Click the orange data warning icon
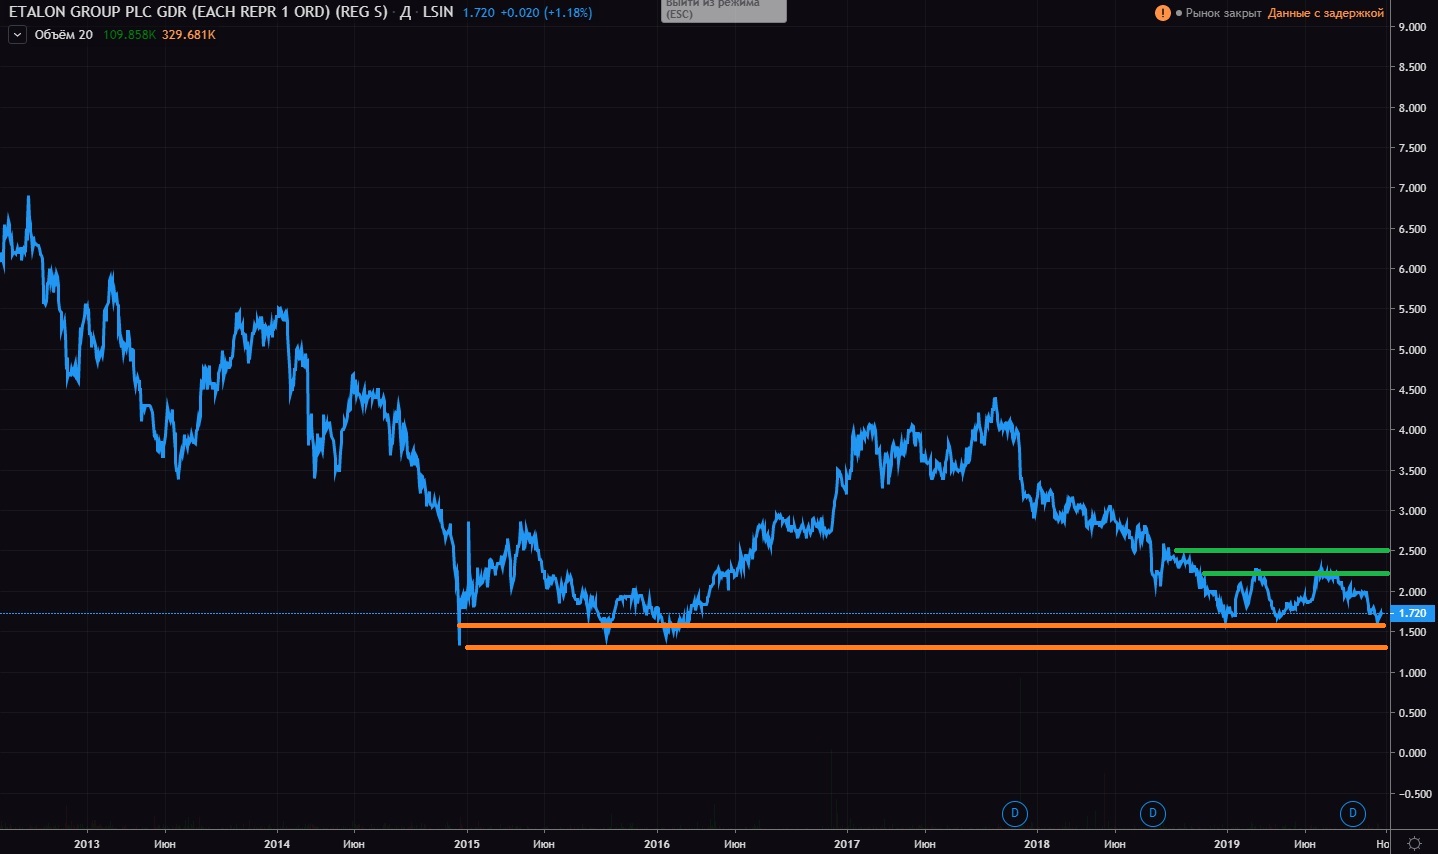The image size is (1438, 854). click(x=1162, y=13)
